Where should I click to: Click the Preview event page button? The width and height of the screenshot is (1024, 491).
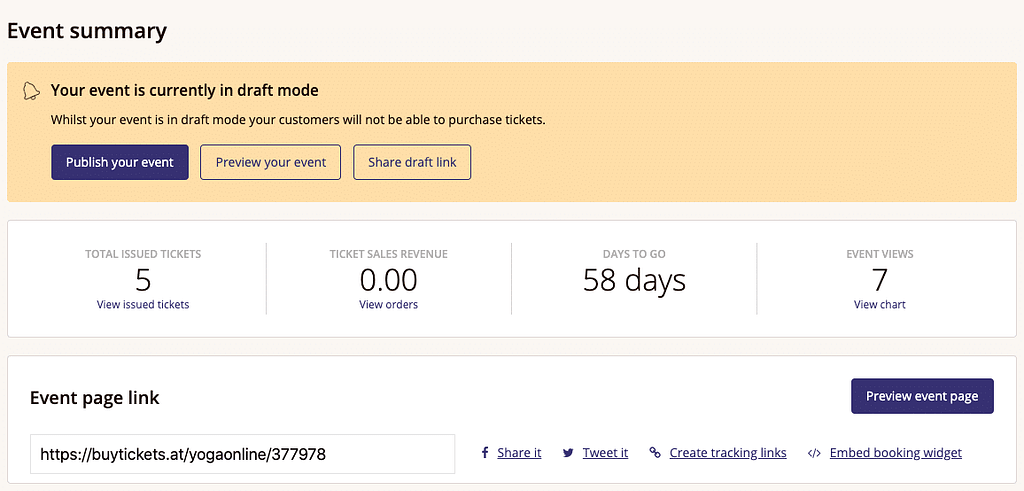click(922, 396)
